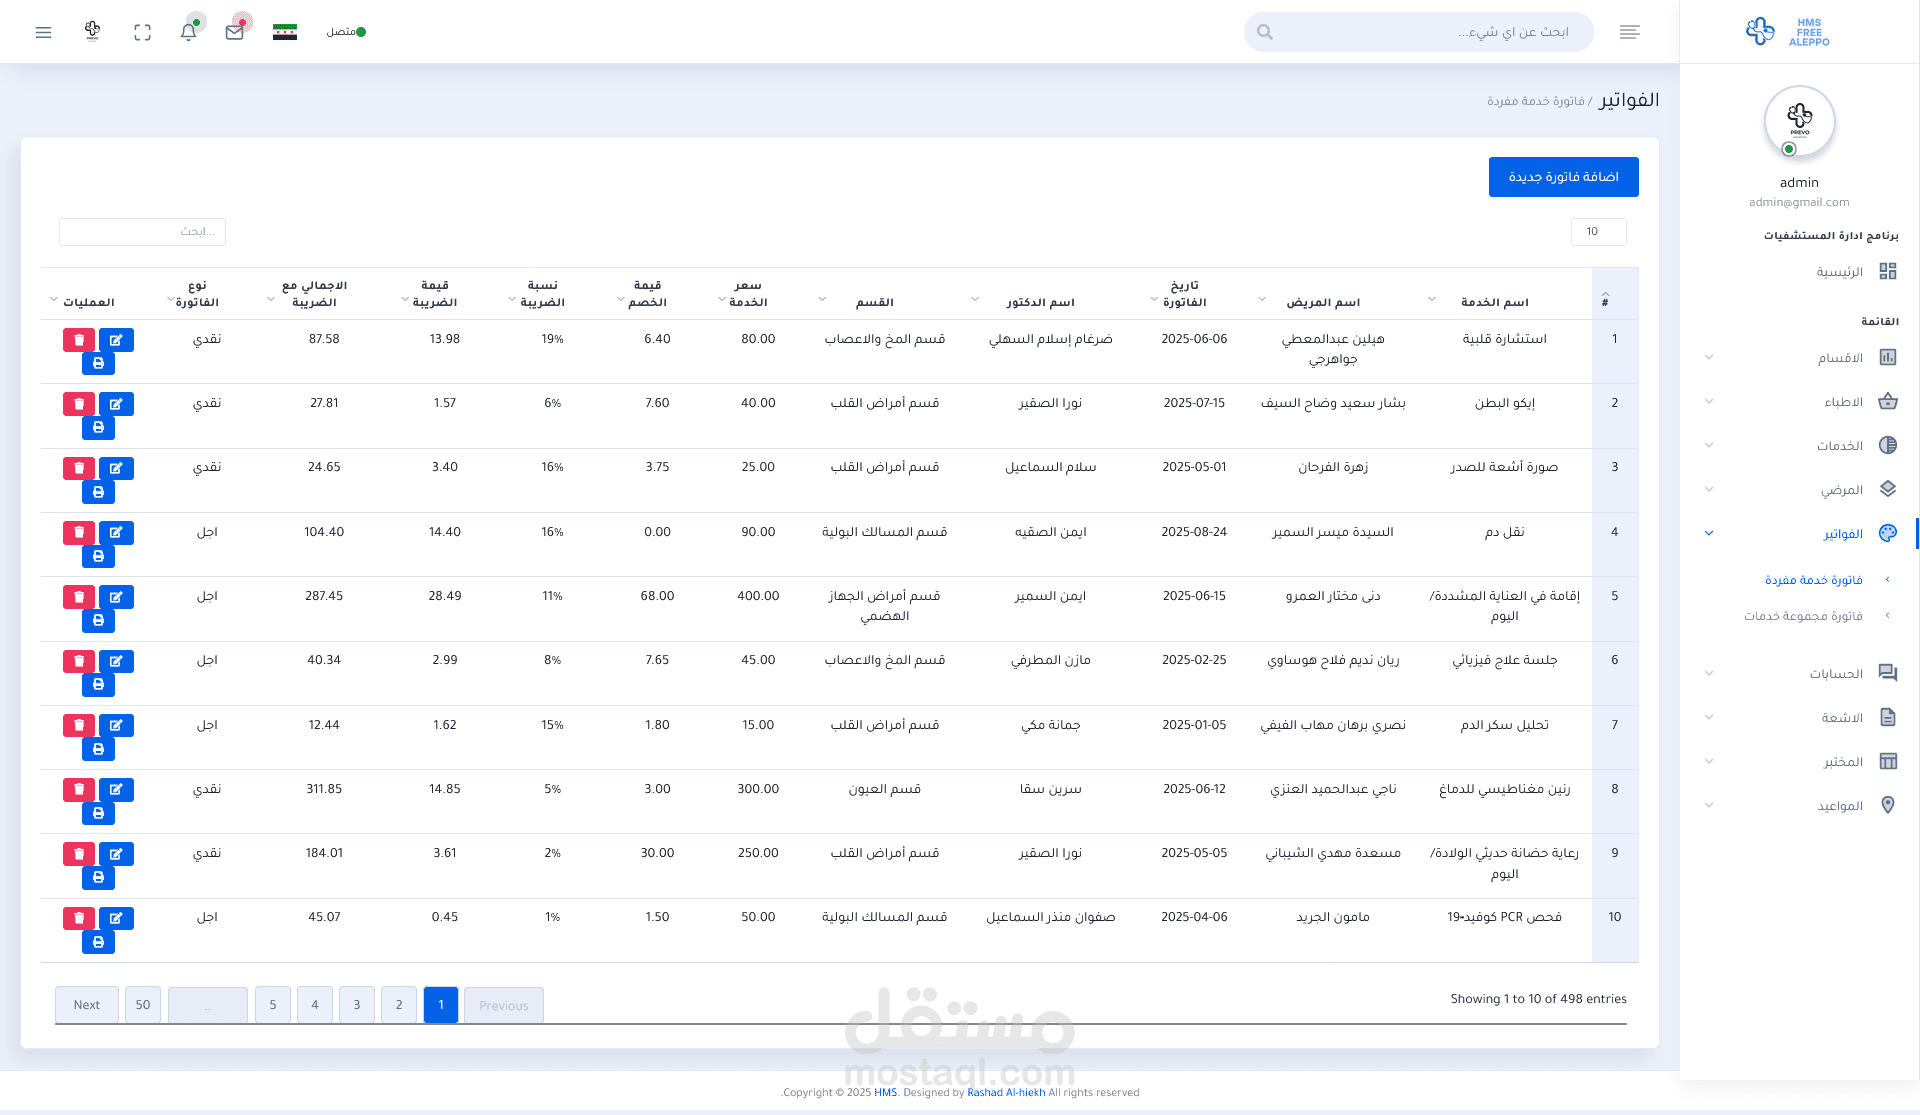Screen dimensions: 1920x1115
Task: Open the mail envelope icon
Action: [235, 32]
